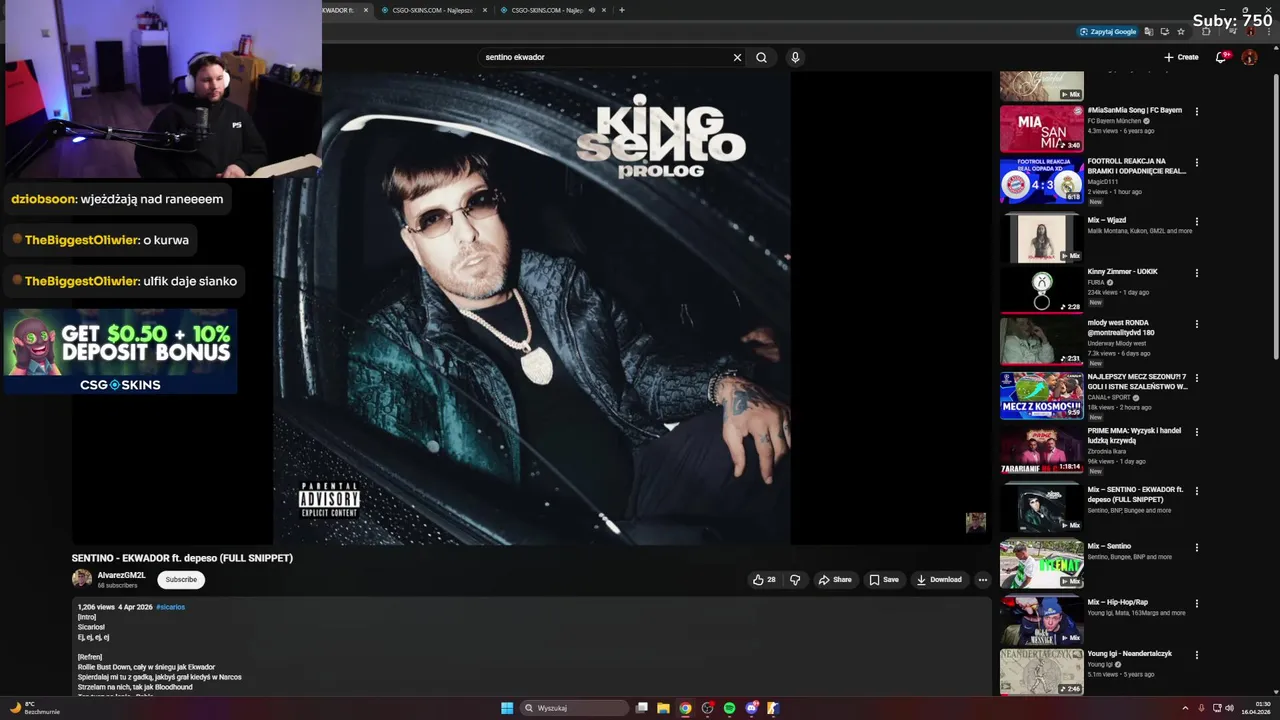Open a new browser tab

click(x=622, y=10)
